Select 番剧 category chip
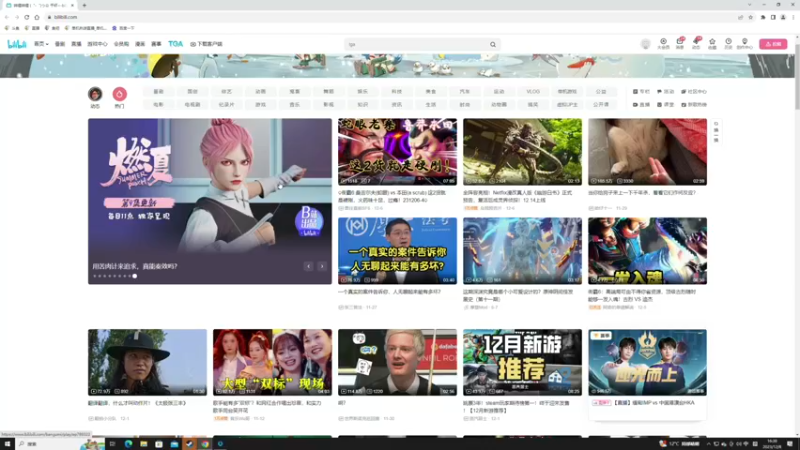Viewport: 800px width, 450px height. pos(159,91)
